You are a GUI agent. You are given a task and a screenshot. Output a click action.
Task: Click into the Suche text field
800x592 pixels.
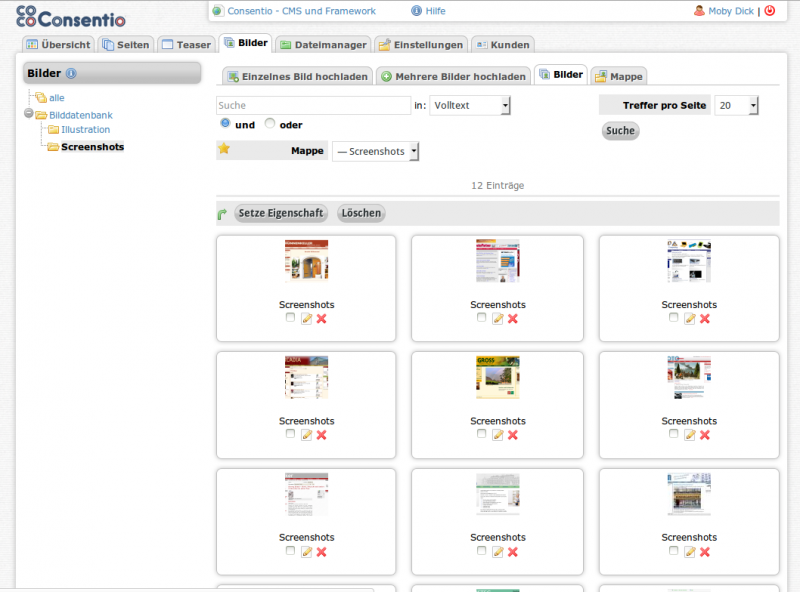tap(313, 105)
